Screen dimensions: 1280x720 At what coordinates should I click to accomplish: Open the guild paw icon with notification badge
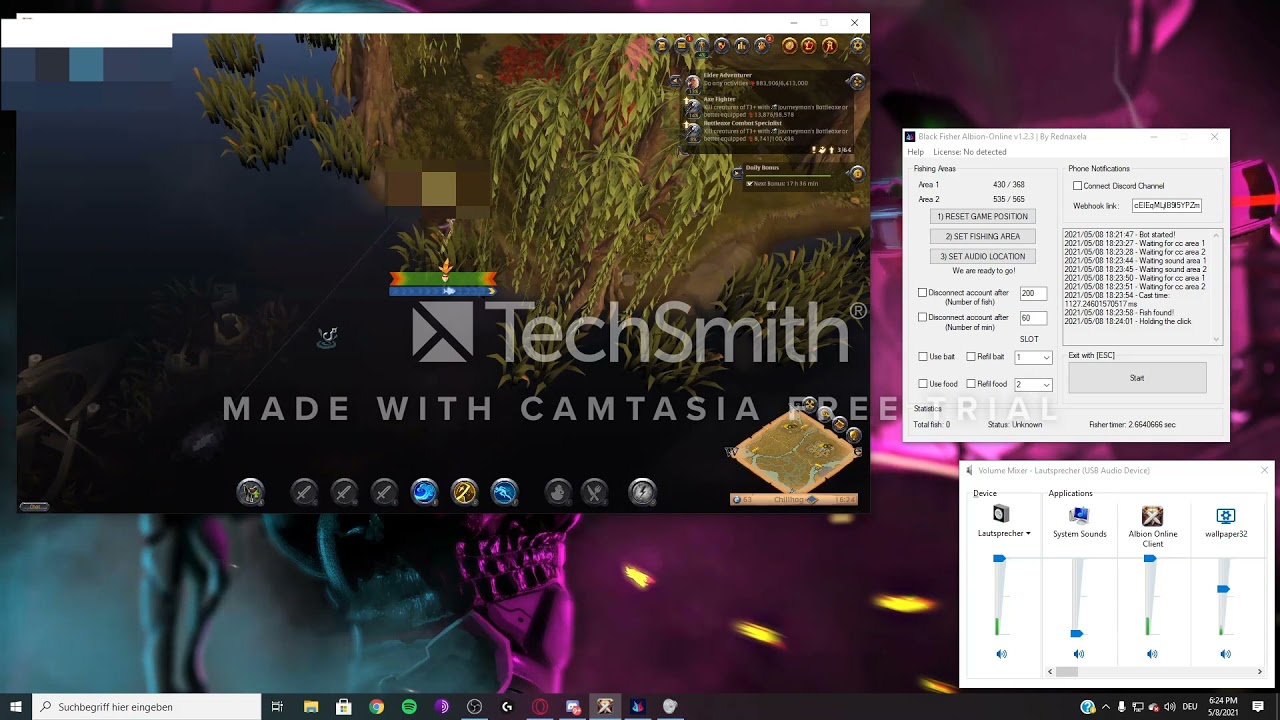point(762,46)
